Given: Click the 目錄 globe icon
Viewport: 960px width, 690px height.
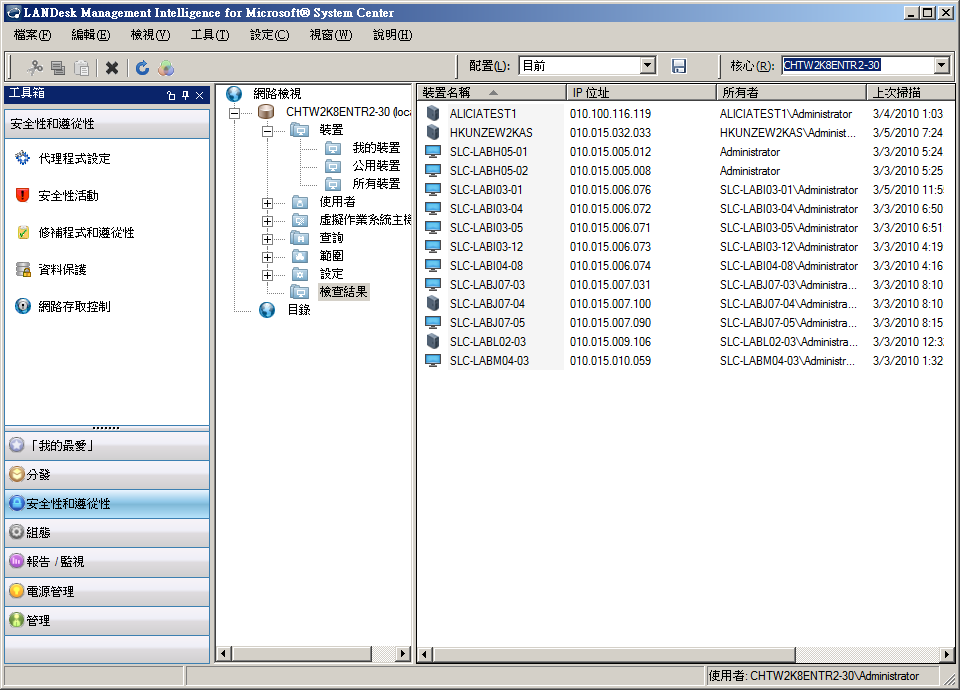Looking at the screenshot, I should pyautogui.click(x=267, y=310).
